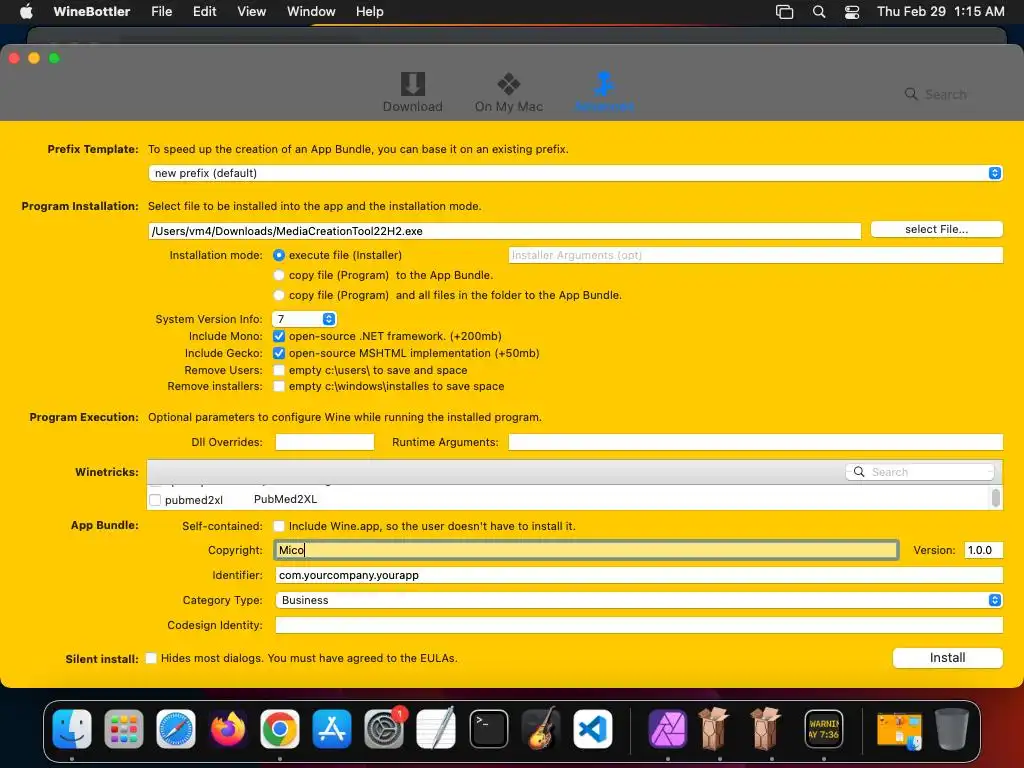Open the App Store from the Dock
The height and width of the screenshot is (768, 1024).
point(332,729)
